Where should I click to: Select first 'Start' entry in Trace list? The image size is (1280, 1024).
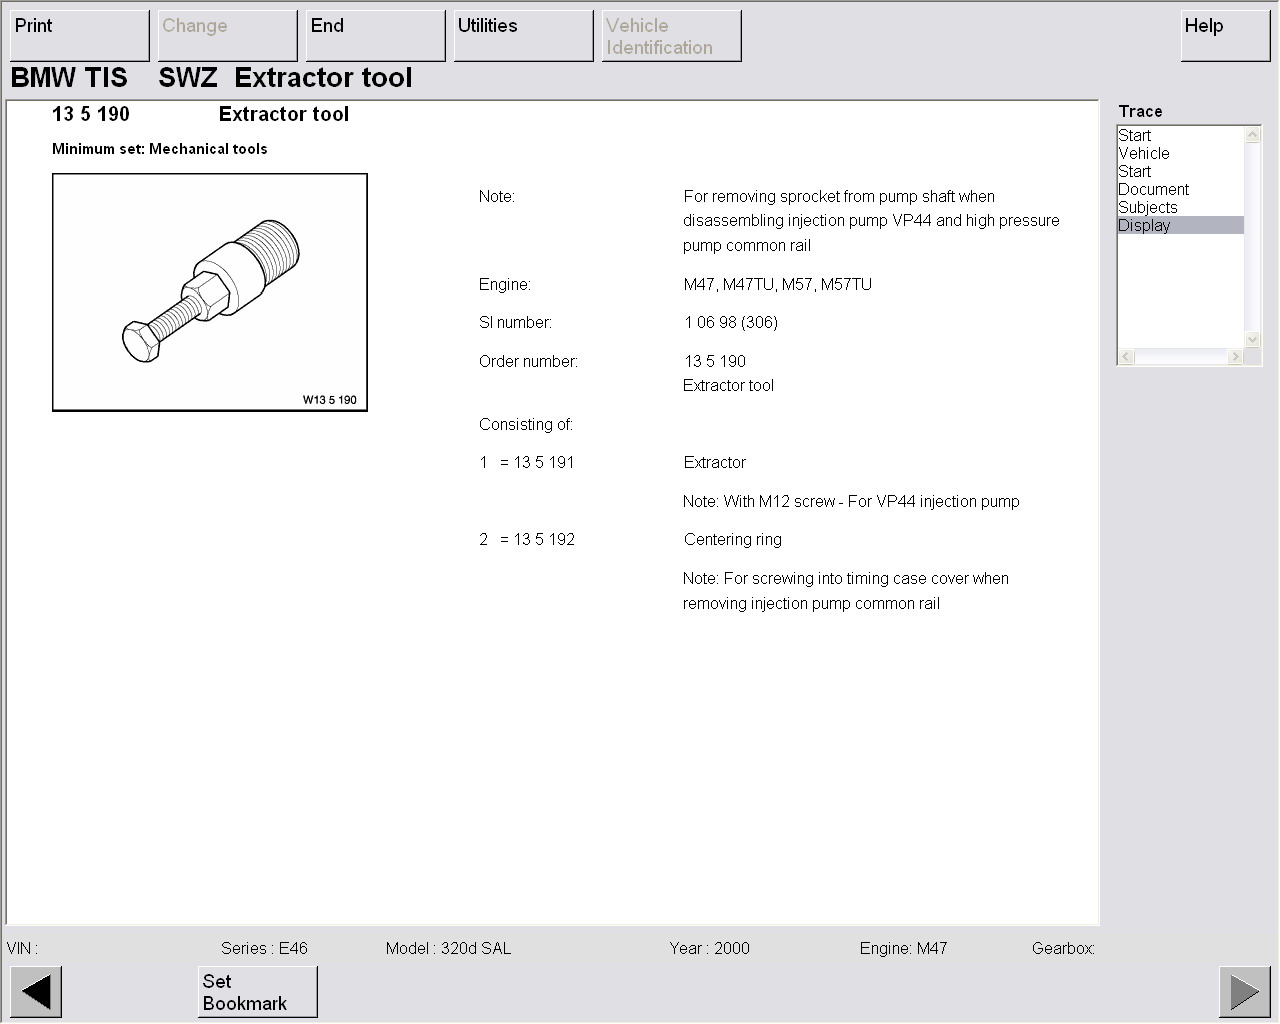1180,135
